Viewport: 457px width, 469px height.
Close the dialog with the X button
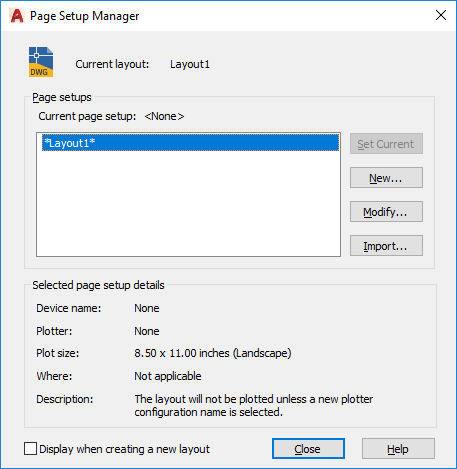(441, 15)
